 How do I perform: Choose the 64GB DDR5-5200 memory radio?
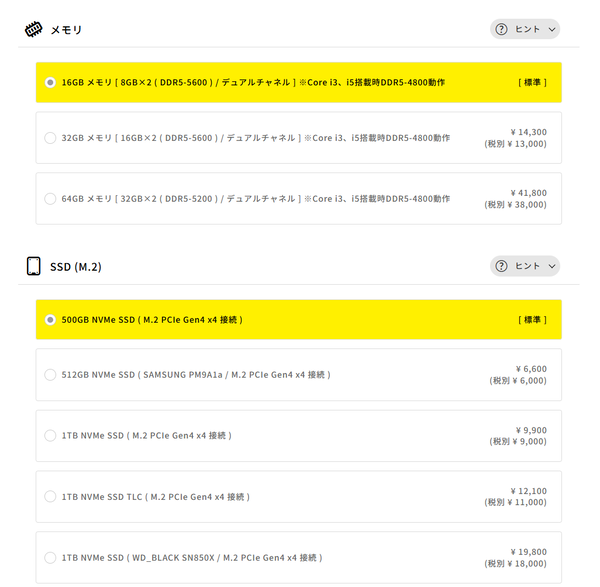click(x=50, y=199)
